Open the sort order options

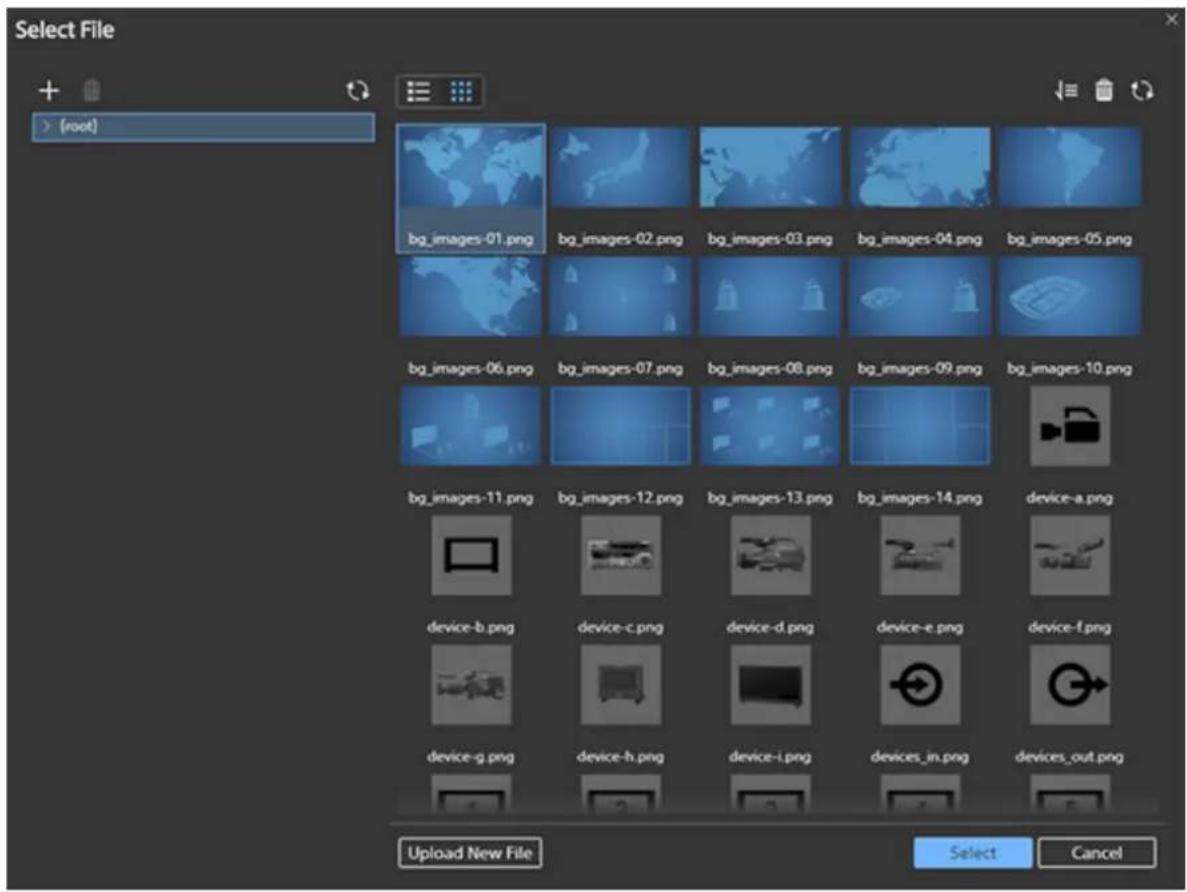(1066, 91)
